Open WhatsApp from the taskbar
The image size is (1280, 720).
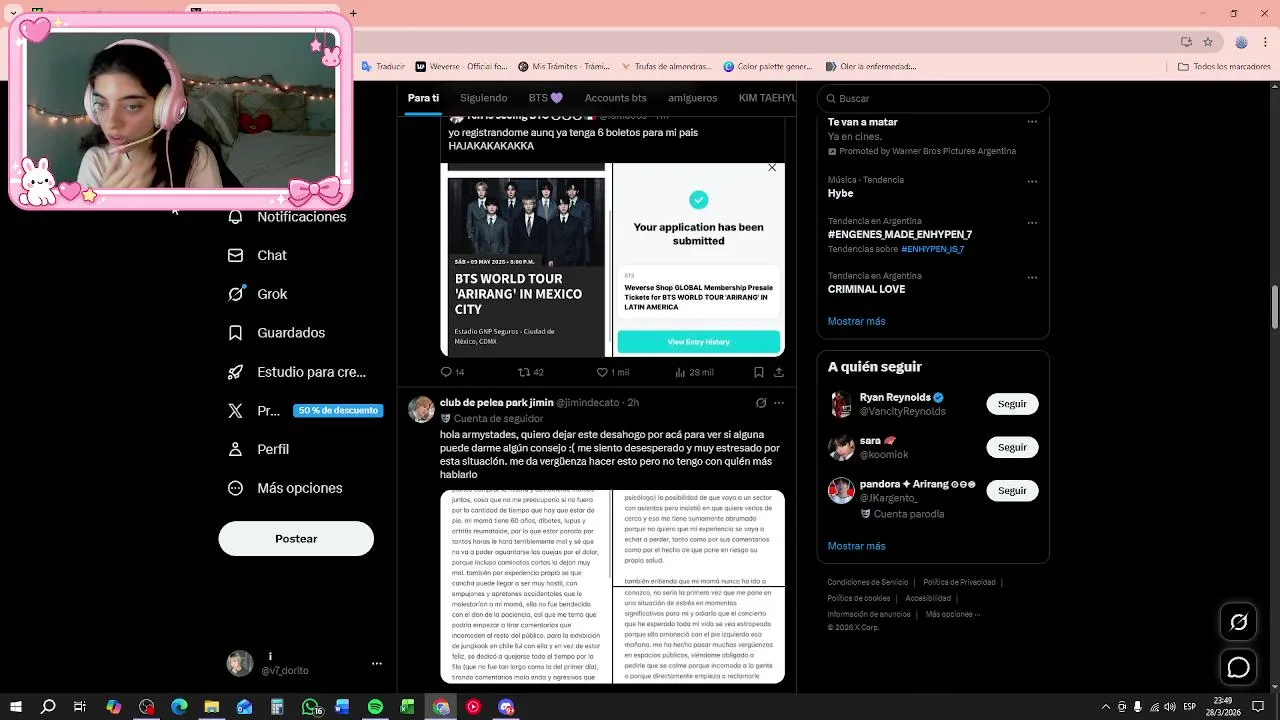(x=310, y=707)
